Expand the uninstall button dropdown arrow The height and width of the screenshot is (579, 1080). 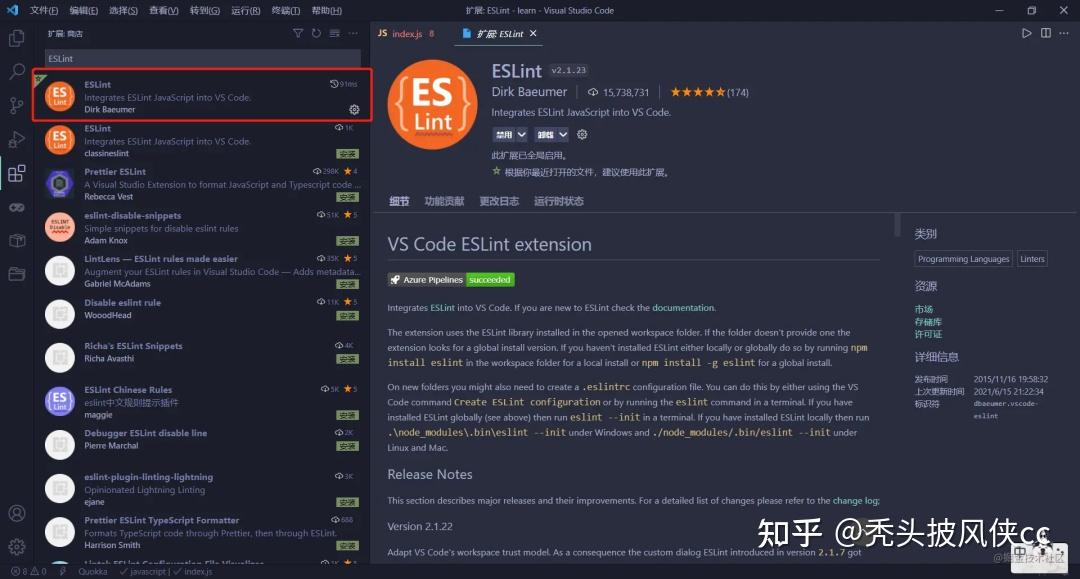563,134
